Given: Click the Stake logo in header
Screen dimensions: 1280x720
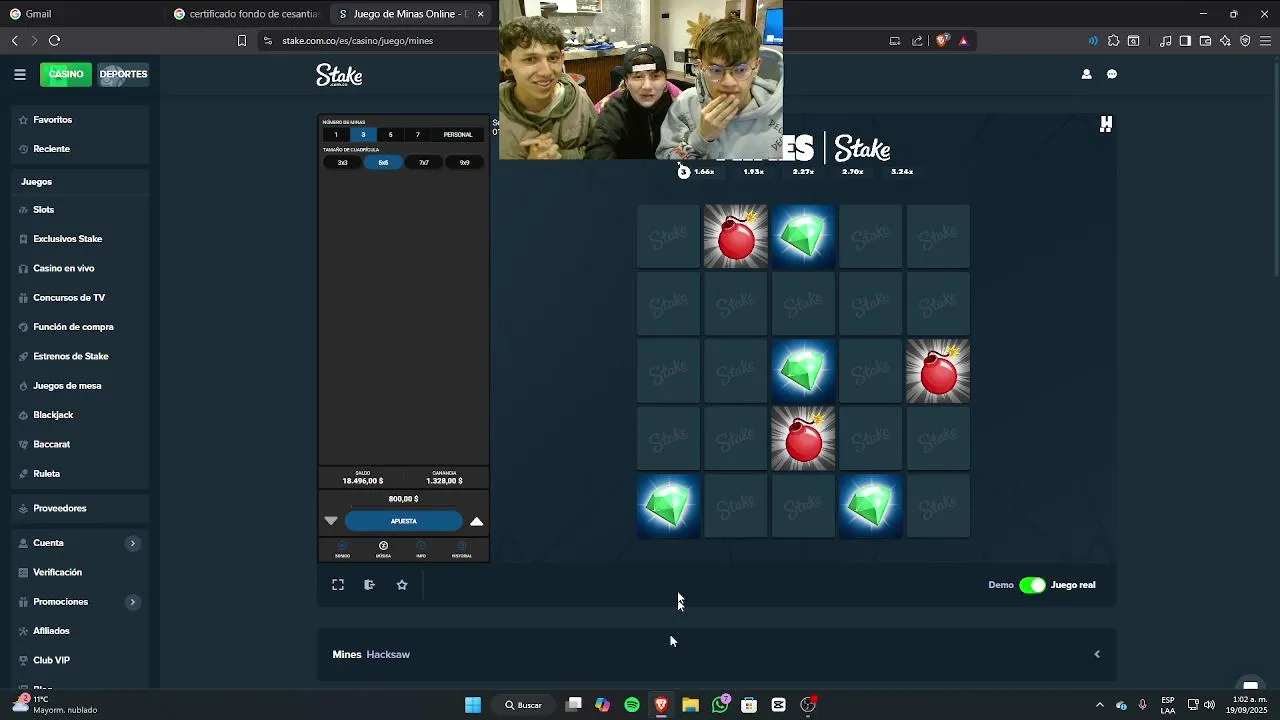Looking at the screenshot, I should (339, 75).
